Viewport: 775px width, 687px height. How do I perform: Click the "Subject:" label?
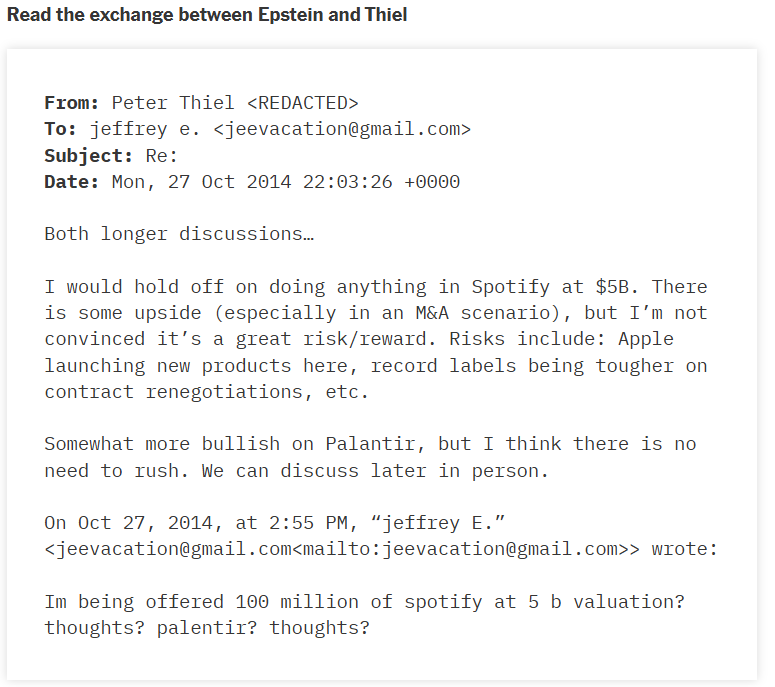point(89,155)
